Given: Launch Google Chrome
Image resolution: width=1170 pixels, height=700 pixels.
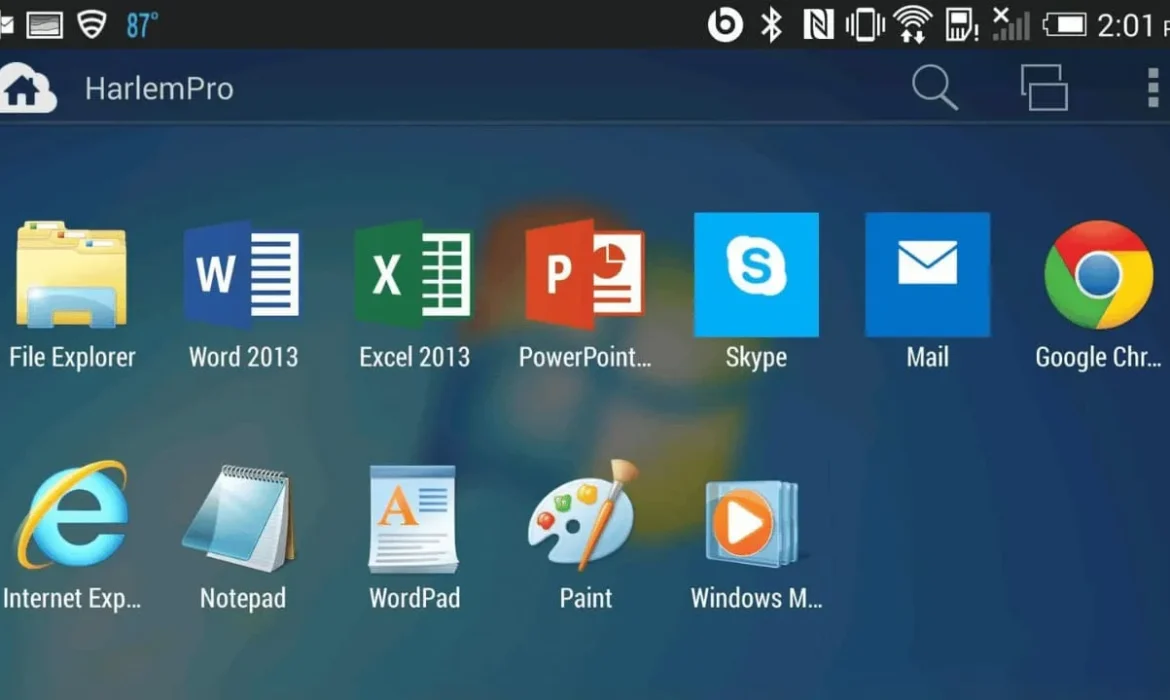Looking at the screenshot, I should point(1098,275).
